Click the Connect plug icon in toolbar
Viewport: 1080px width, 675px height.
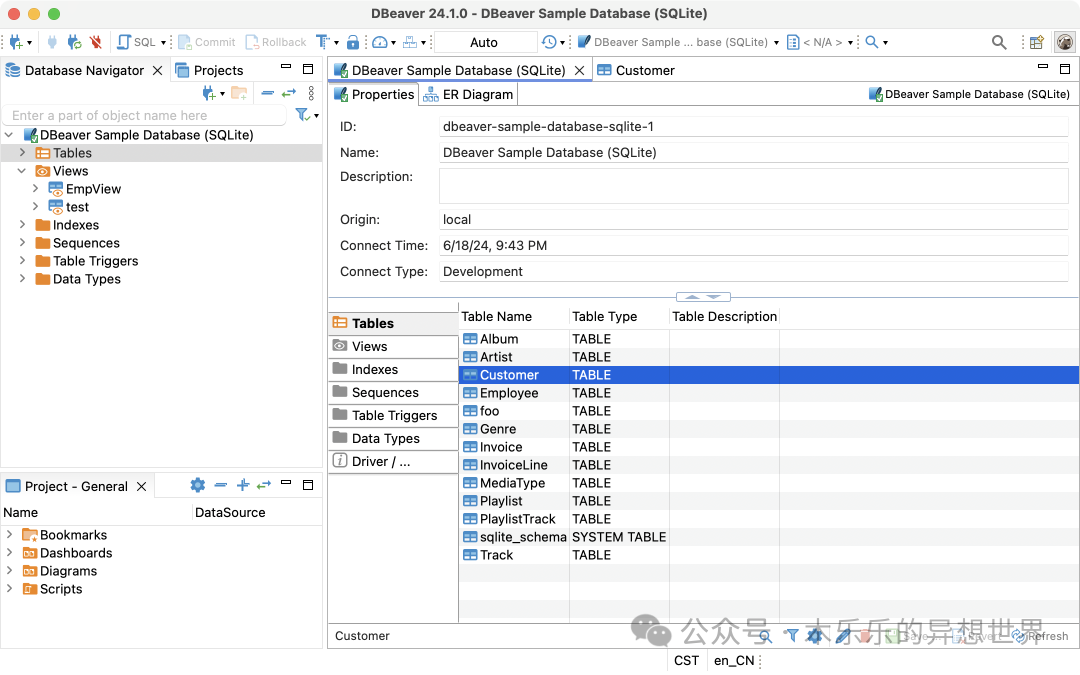point(52,42)
